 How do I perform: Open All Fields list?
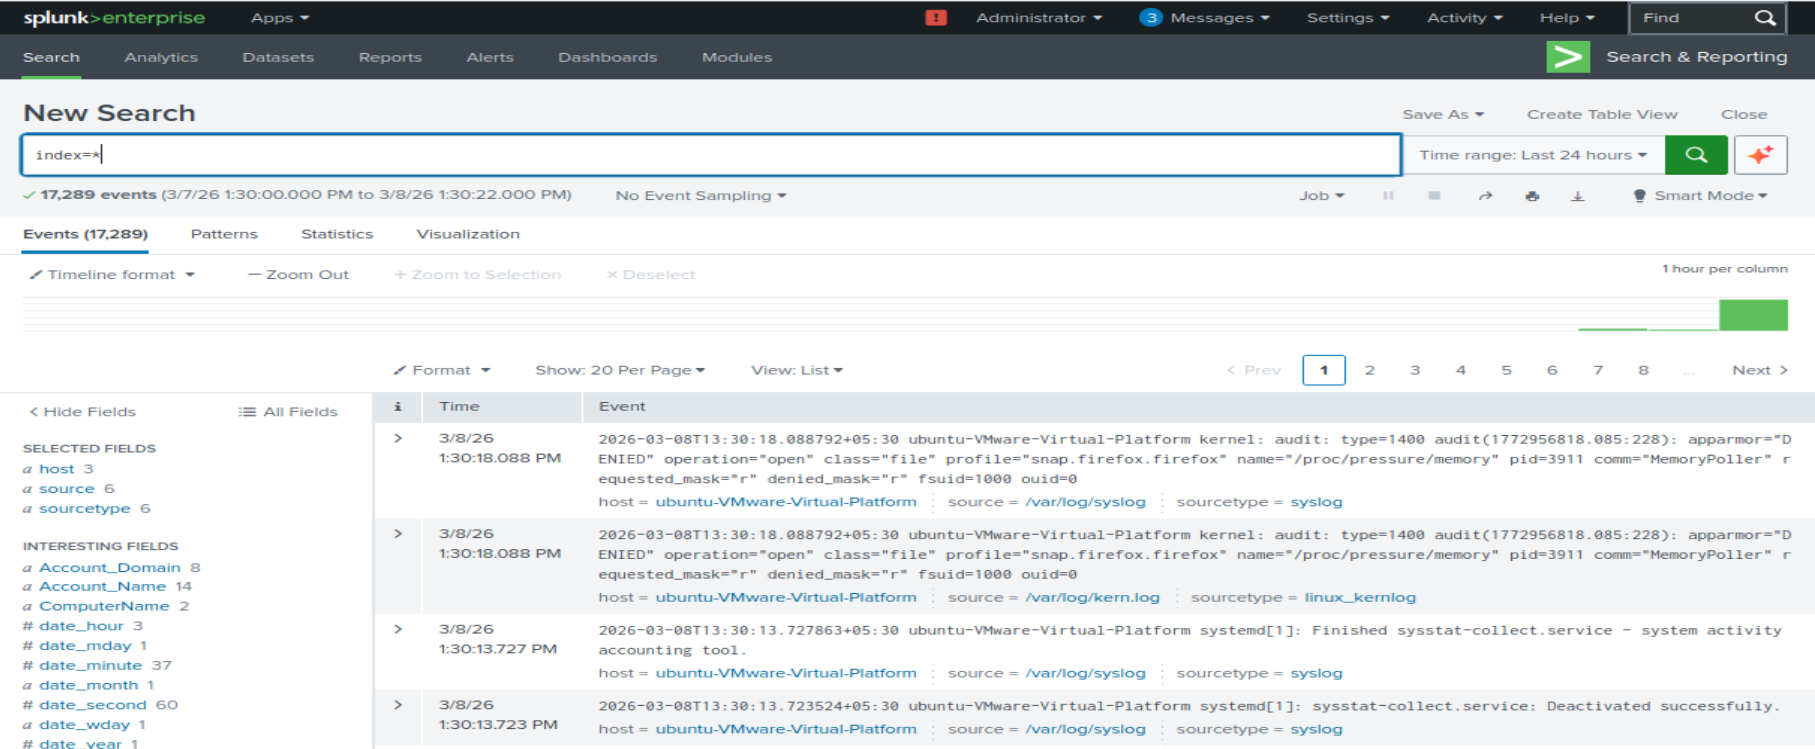(288, 412)
